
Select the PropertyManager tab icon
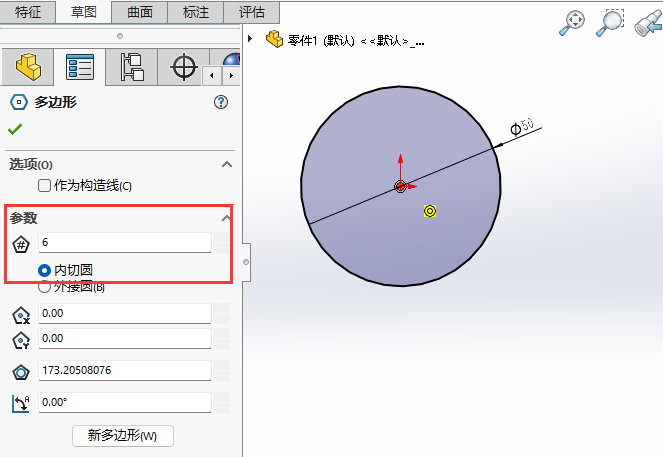pyautogui.click(x=79, y=67)
